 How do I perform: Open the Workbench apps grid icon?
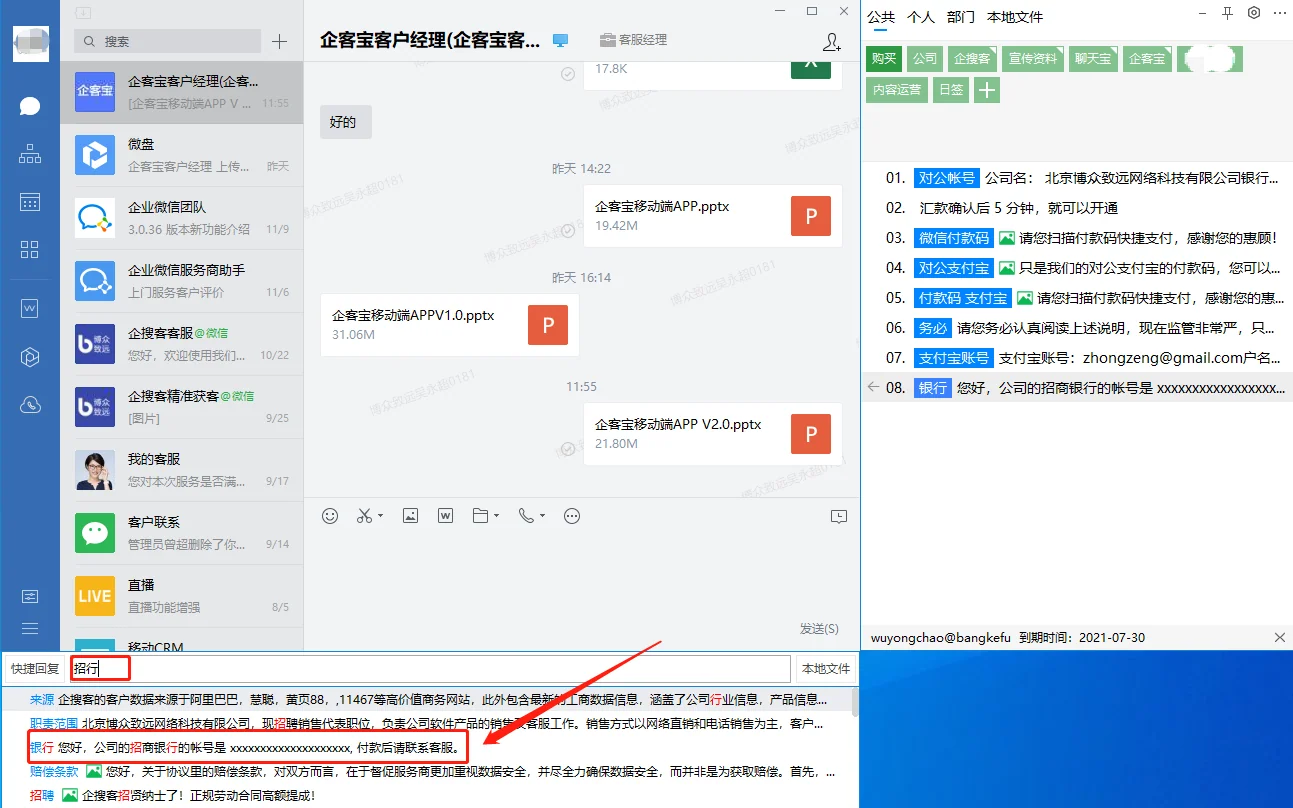pos(30,249)
